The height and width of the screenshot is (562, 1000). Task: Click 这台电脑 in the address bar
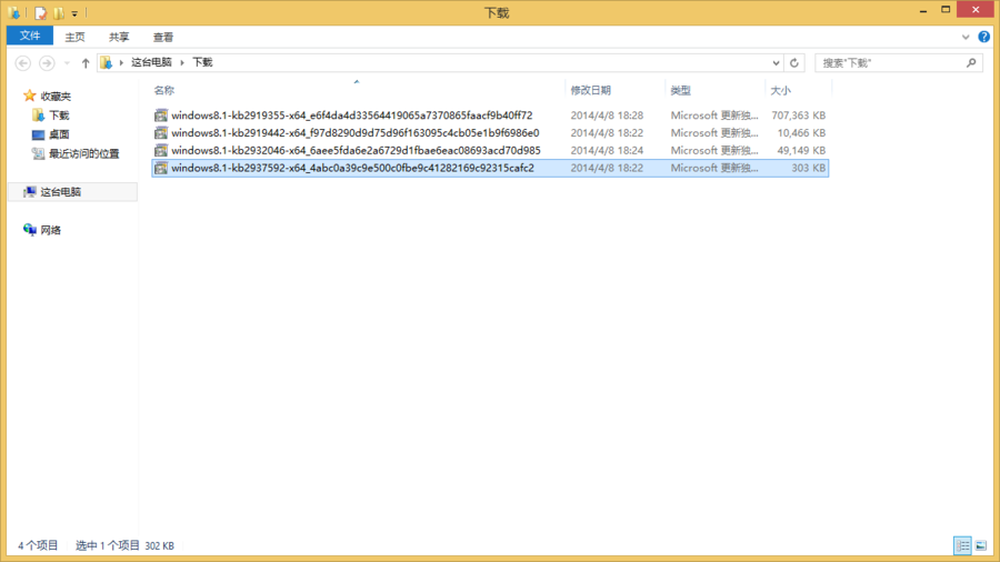(152, 62)
